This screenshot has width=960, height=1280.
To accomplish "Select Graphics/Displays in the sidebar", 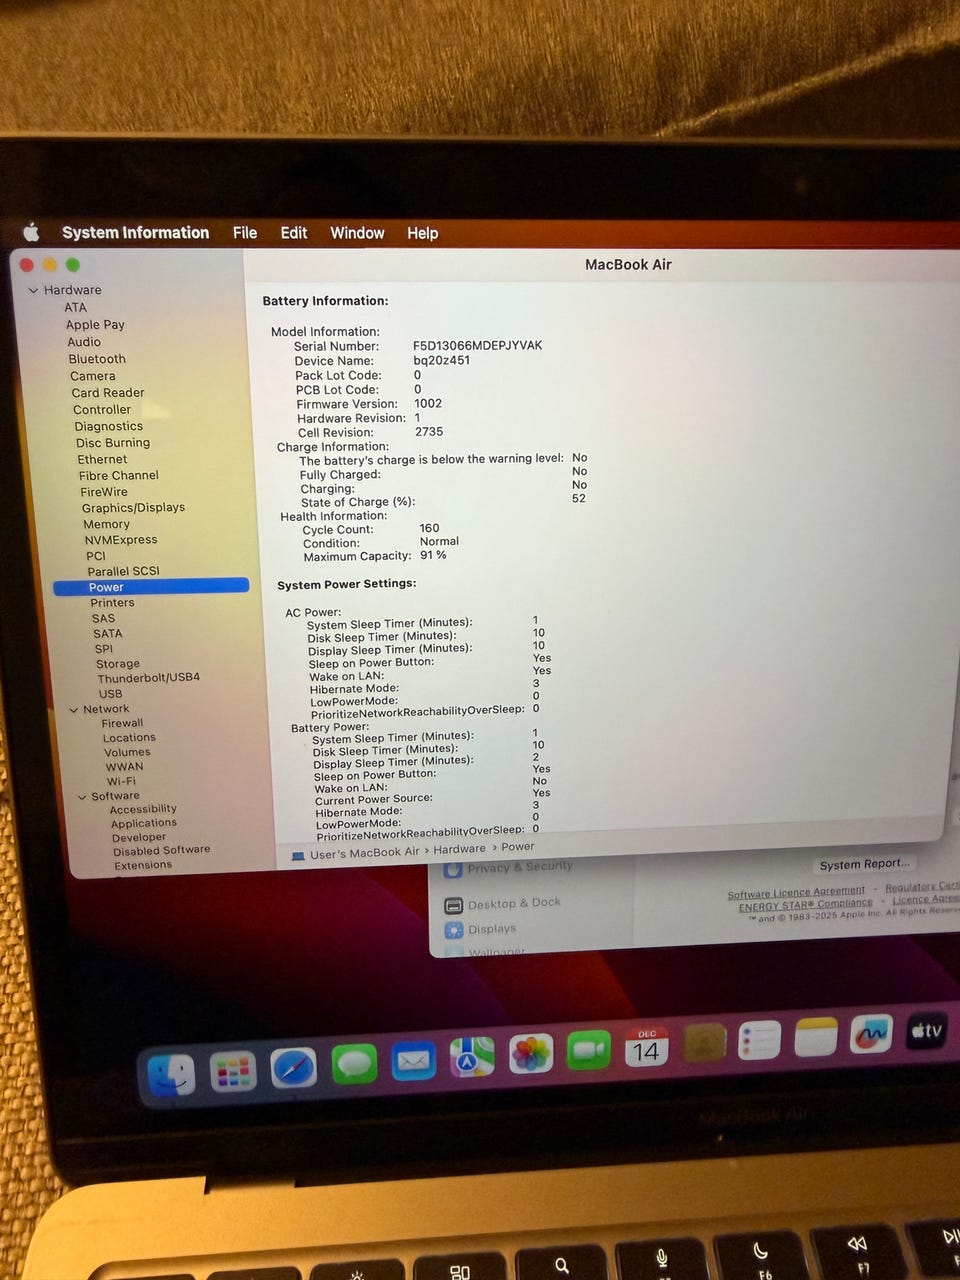I will click(133, 508).
